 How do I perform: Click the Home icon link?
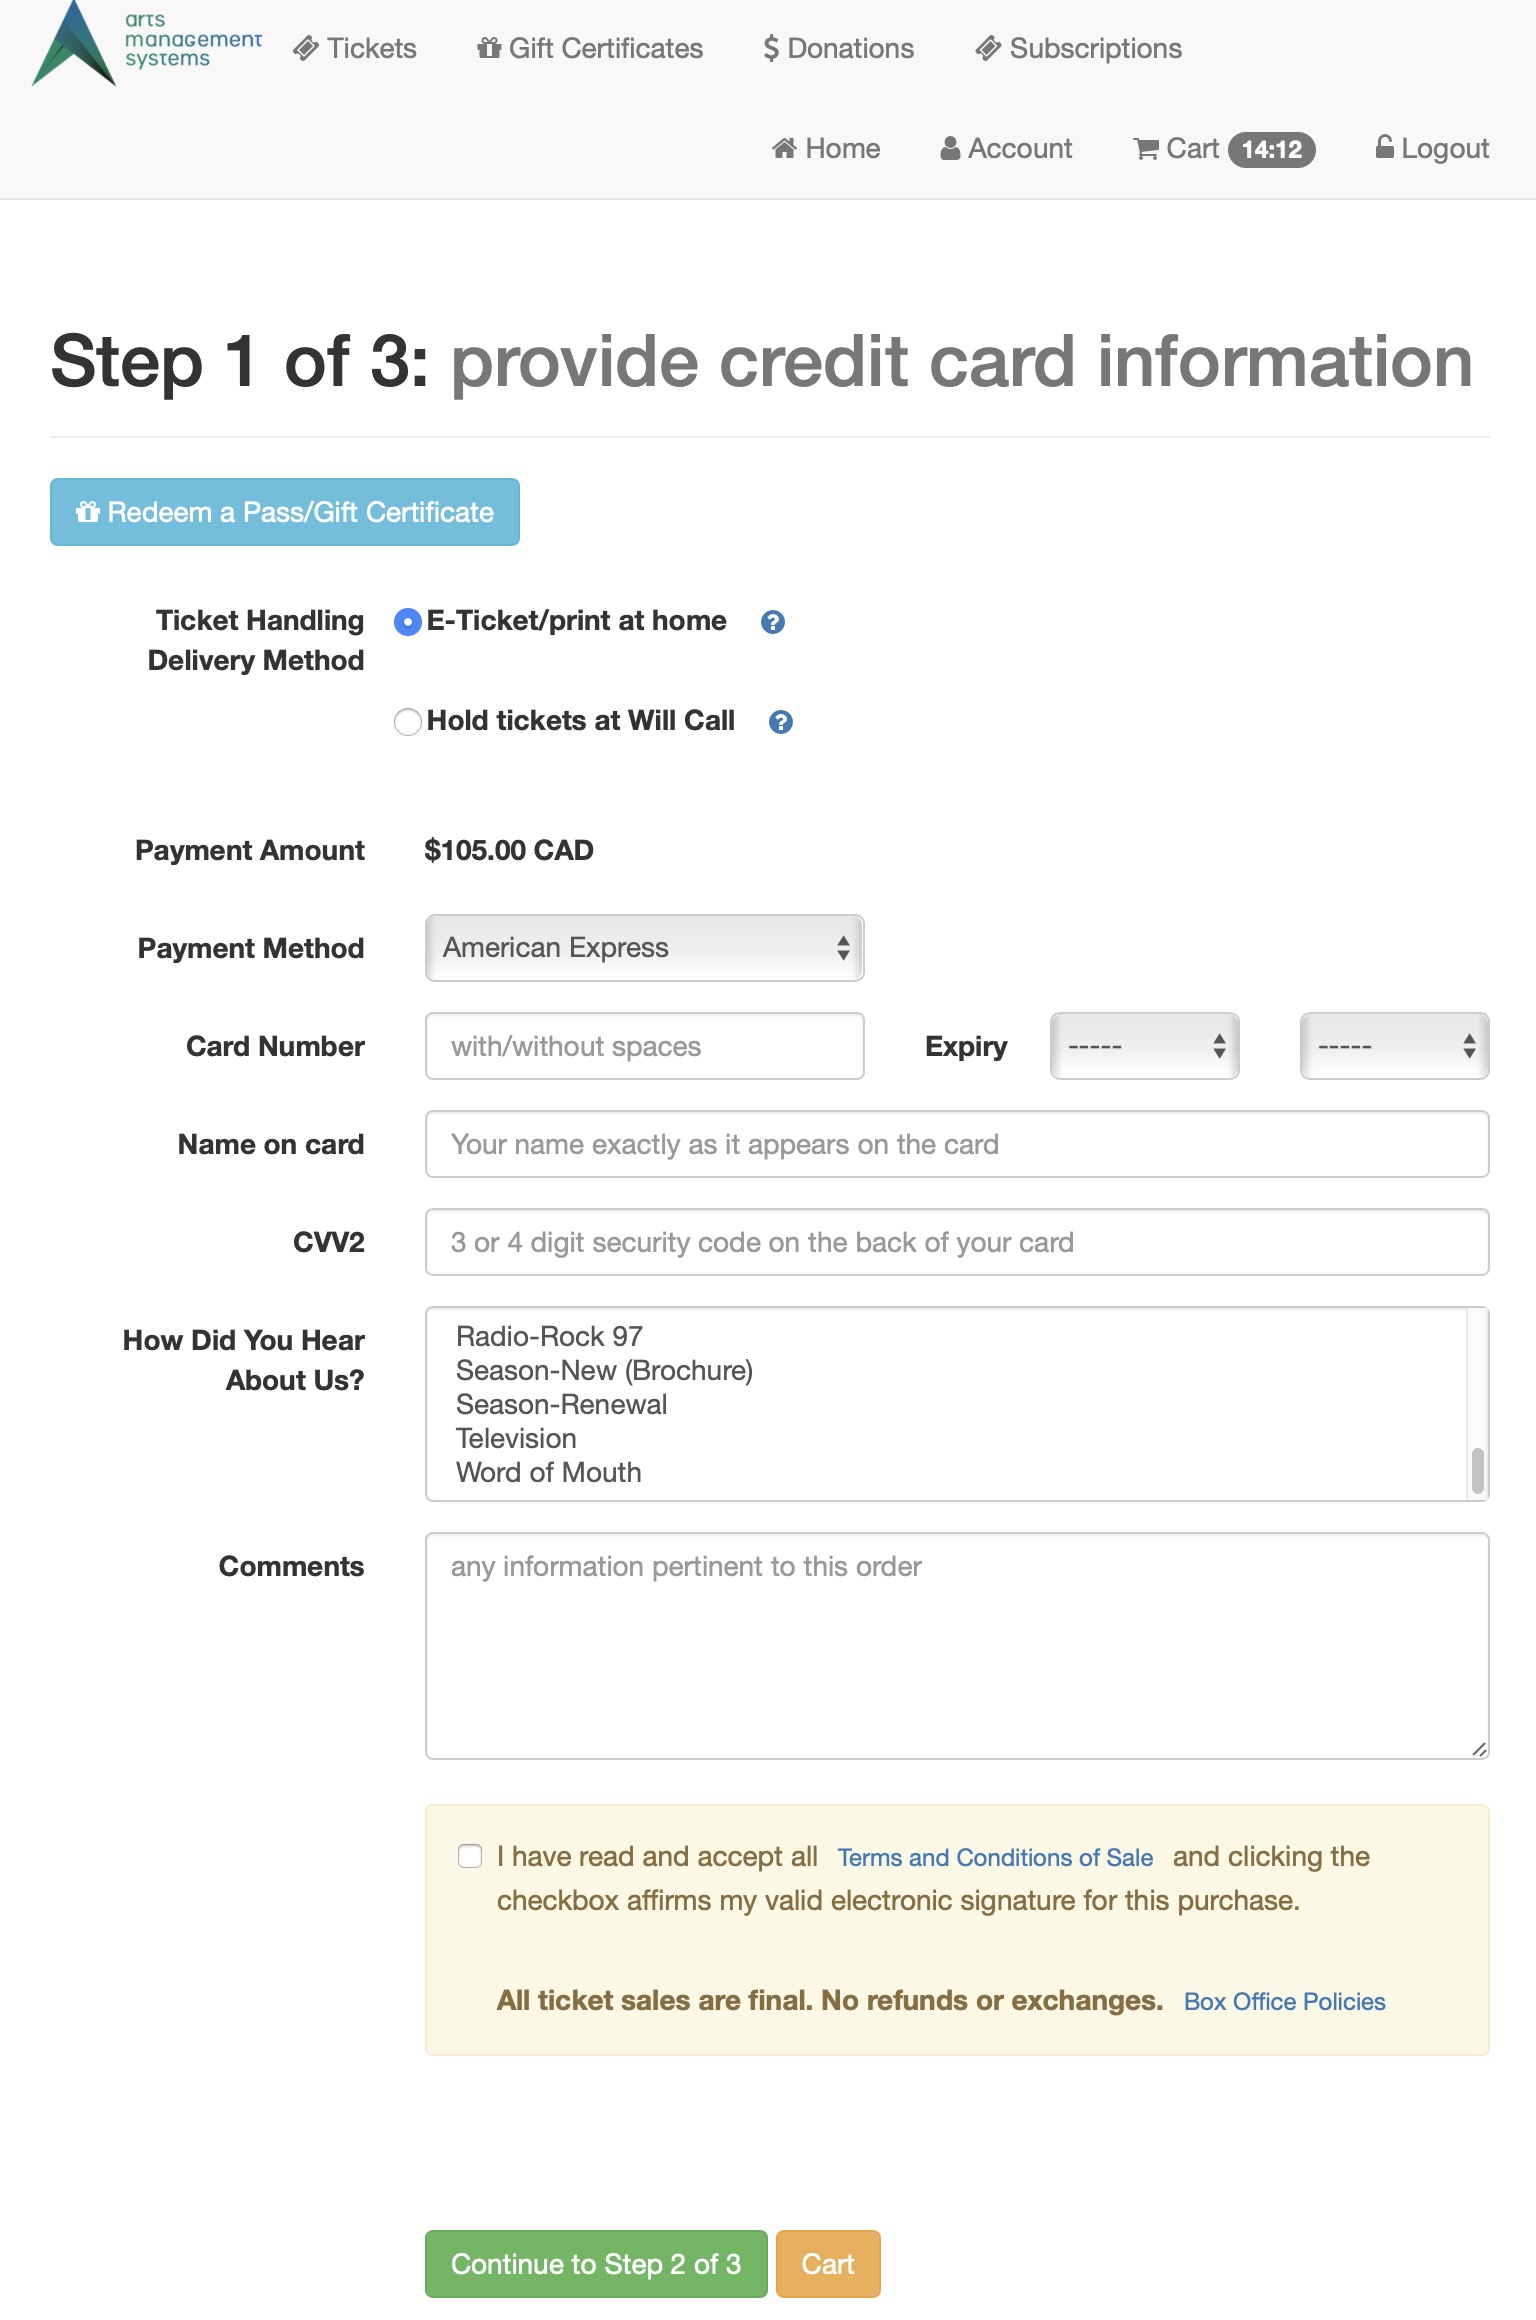pyautogui.click(x=826, y=149)
